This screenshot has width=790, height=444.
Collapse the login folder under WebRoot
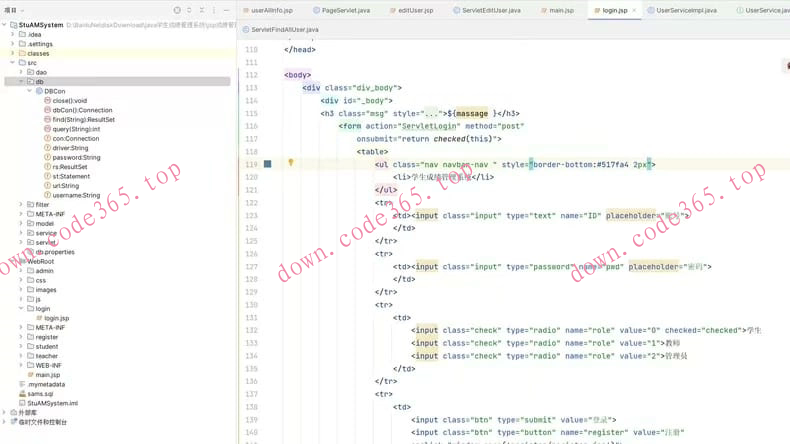pos(21,309)
